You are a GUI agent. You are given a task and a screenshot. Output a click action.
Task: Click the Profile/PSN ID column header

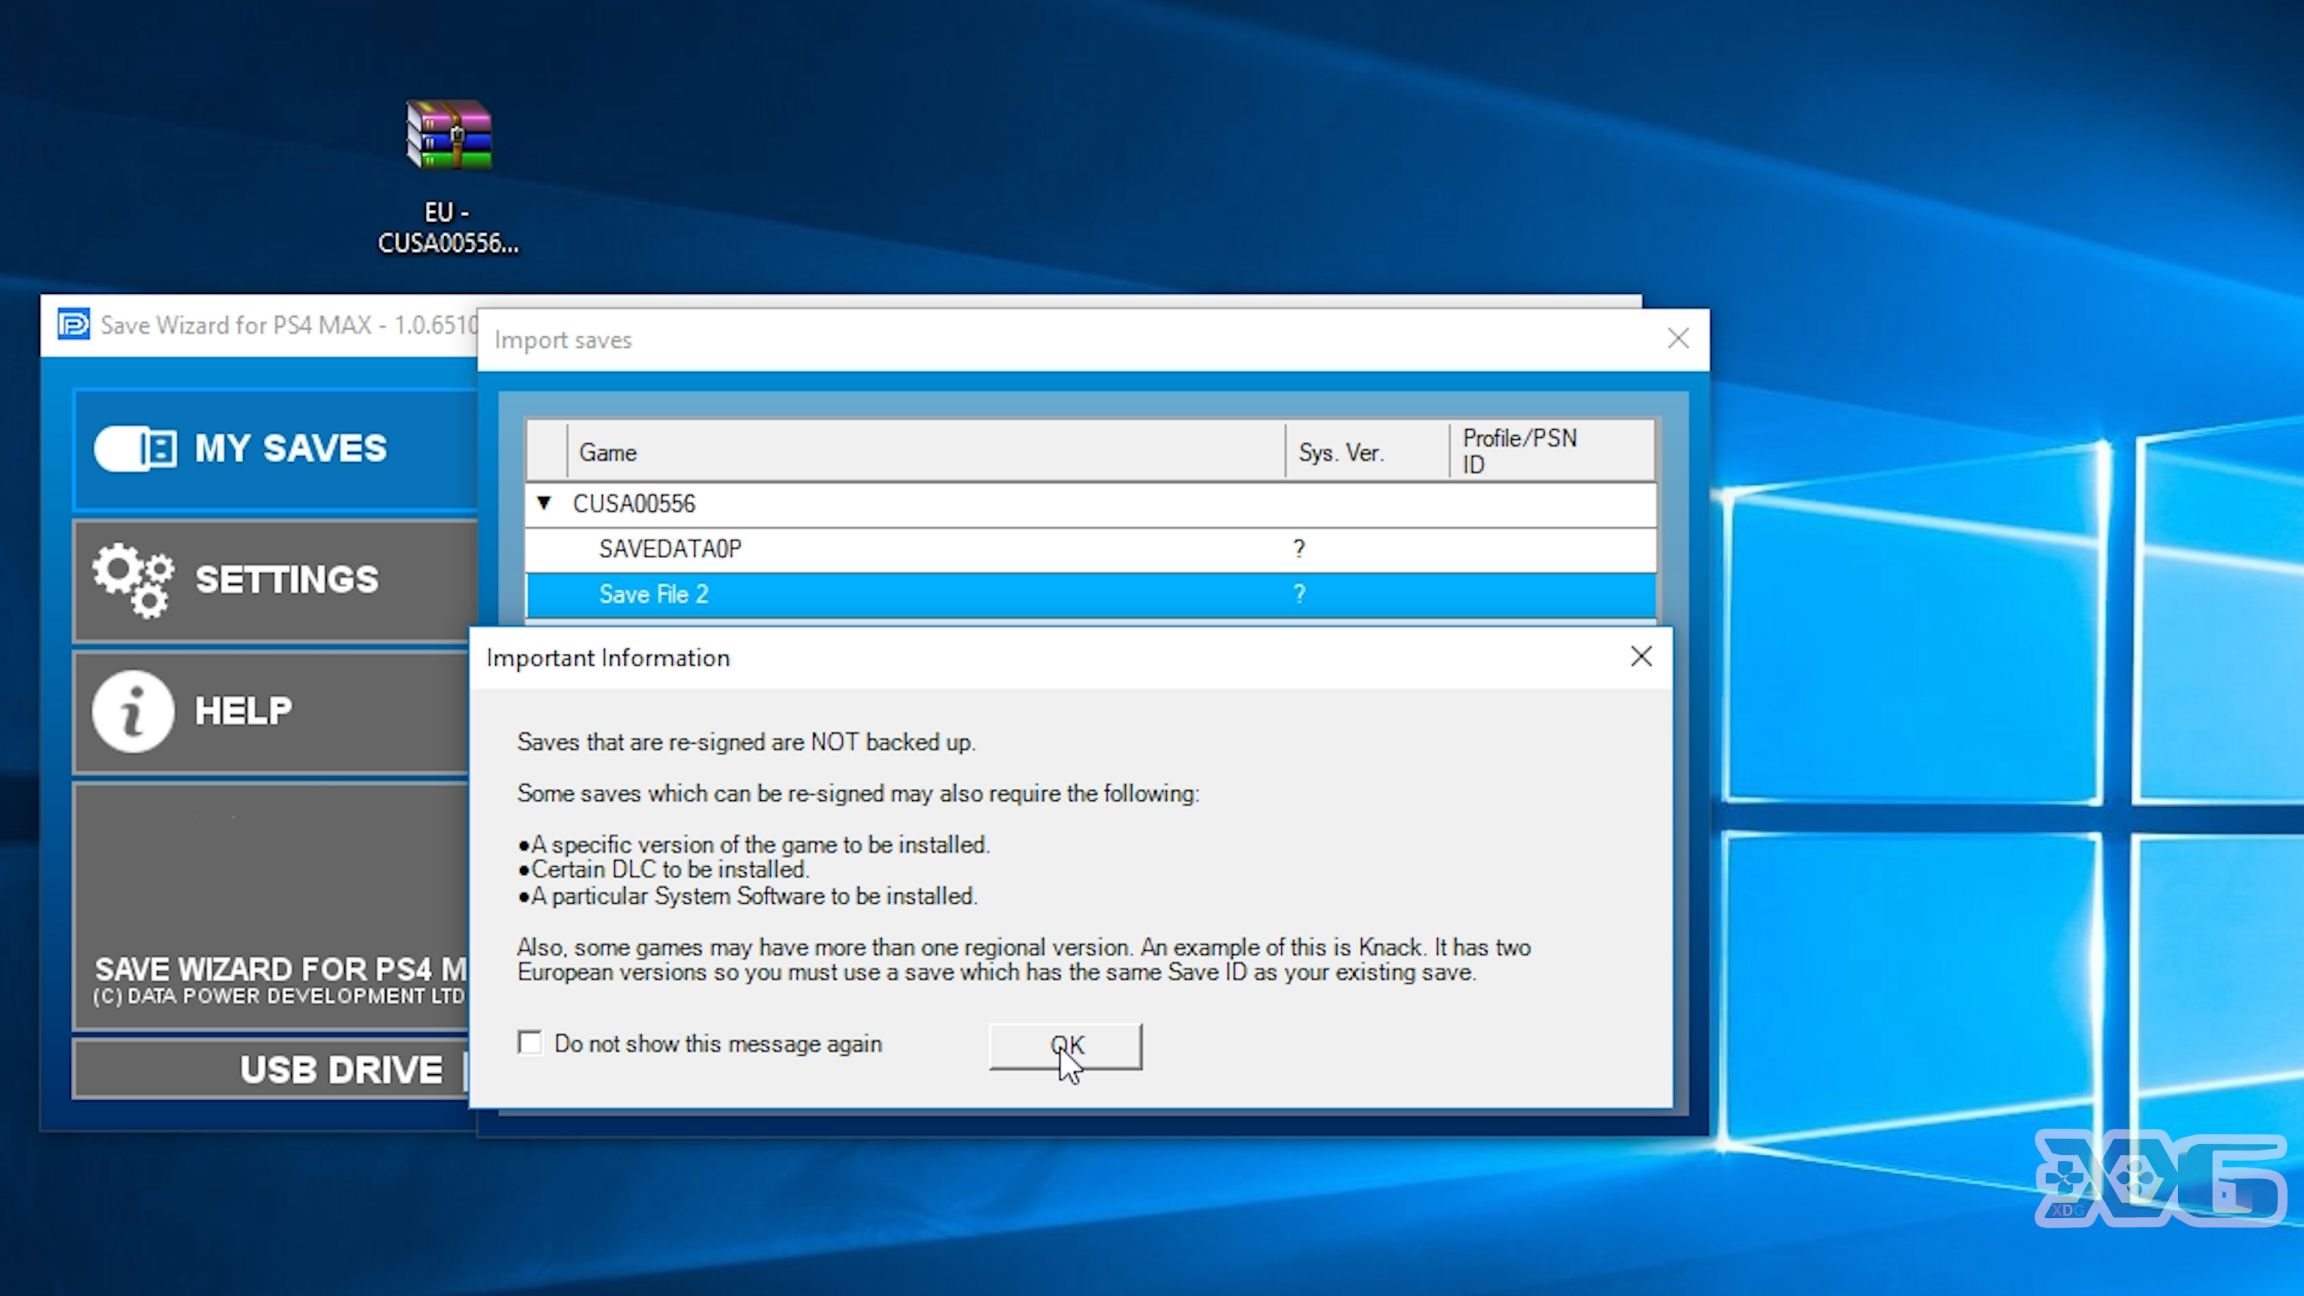(x=1552, y=452)
